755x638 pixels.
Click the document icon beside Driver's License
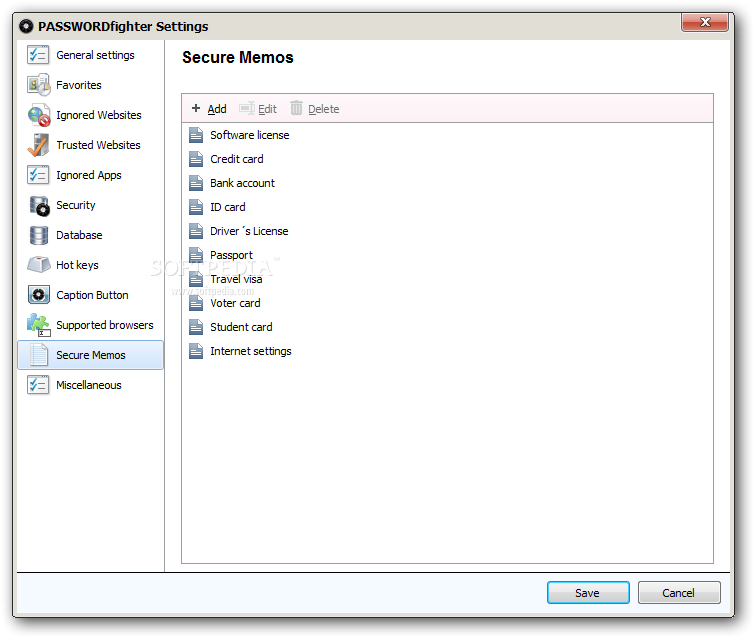(196, 232)
